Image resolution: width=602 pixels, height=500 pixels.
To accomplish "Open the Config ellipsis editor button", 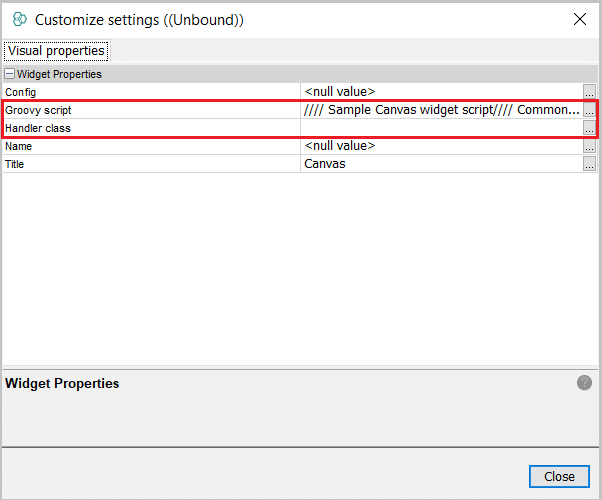I will pos(589,92).
